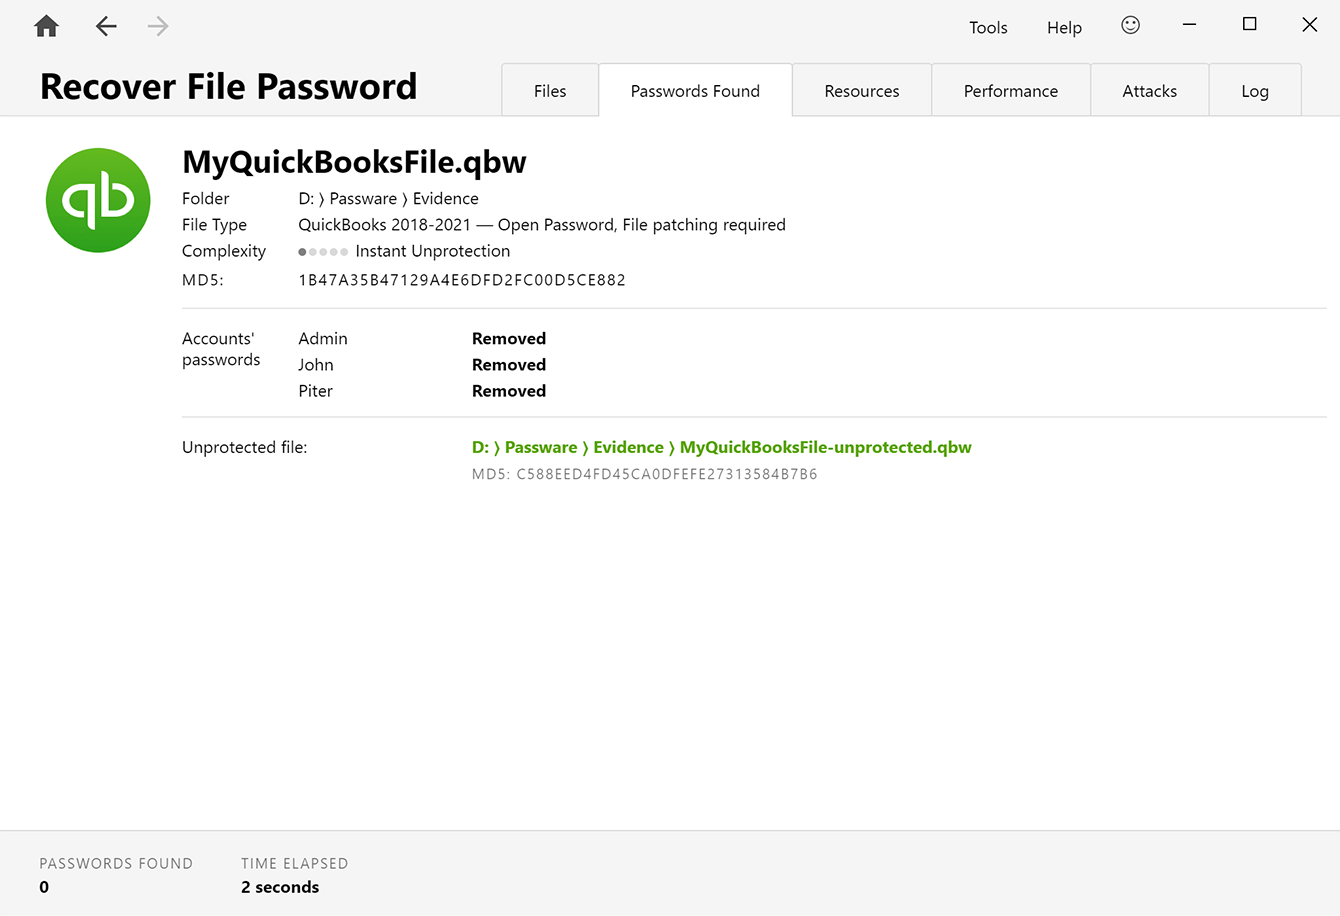
Task: Click the John account name
Action: 316,364
